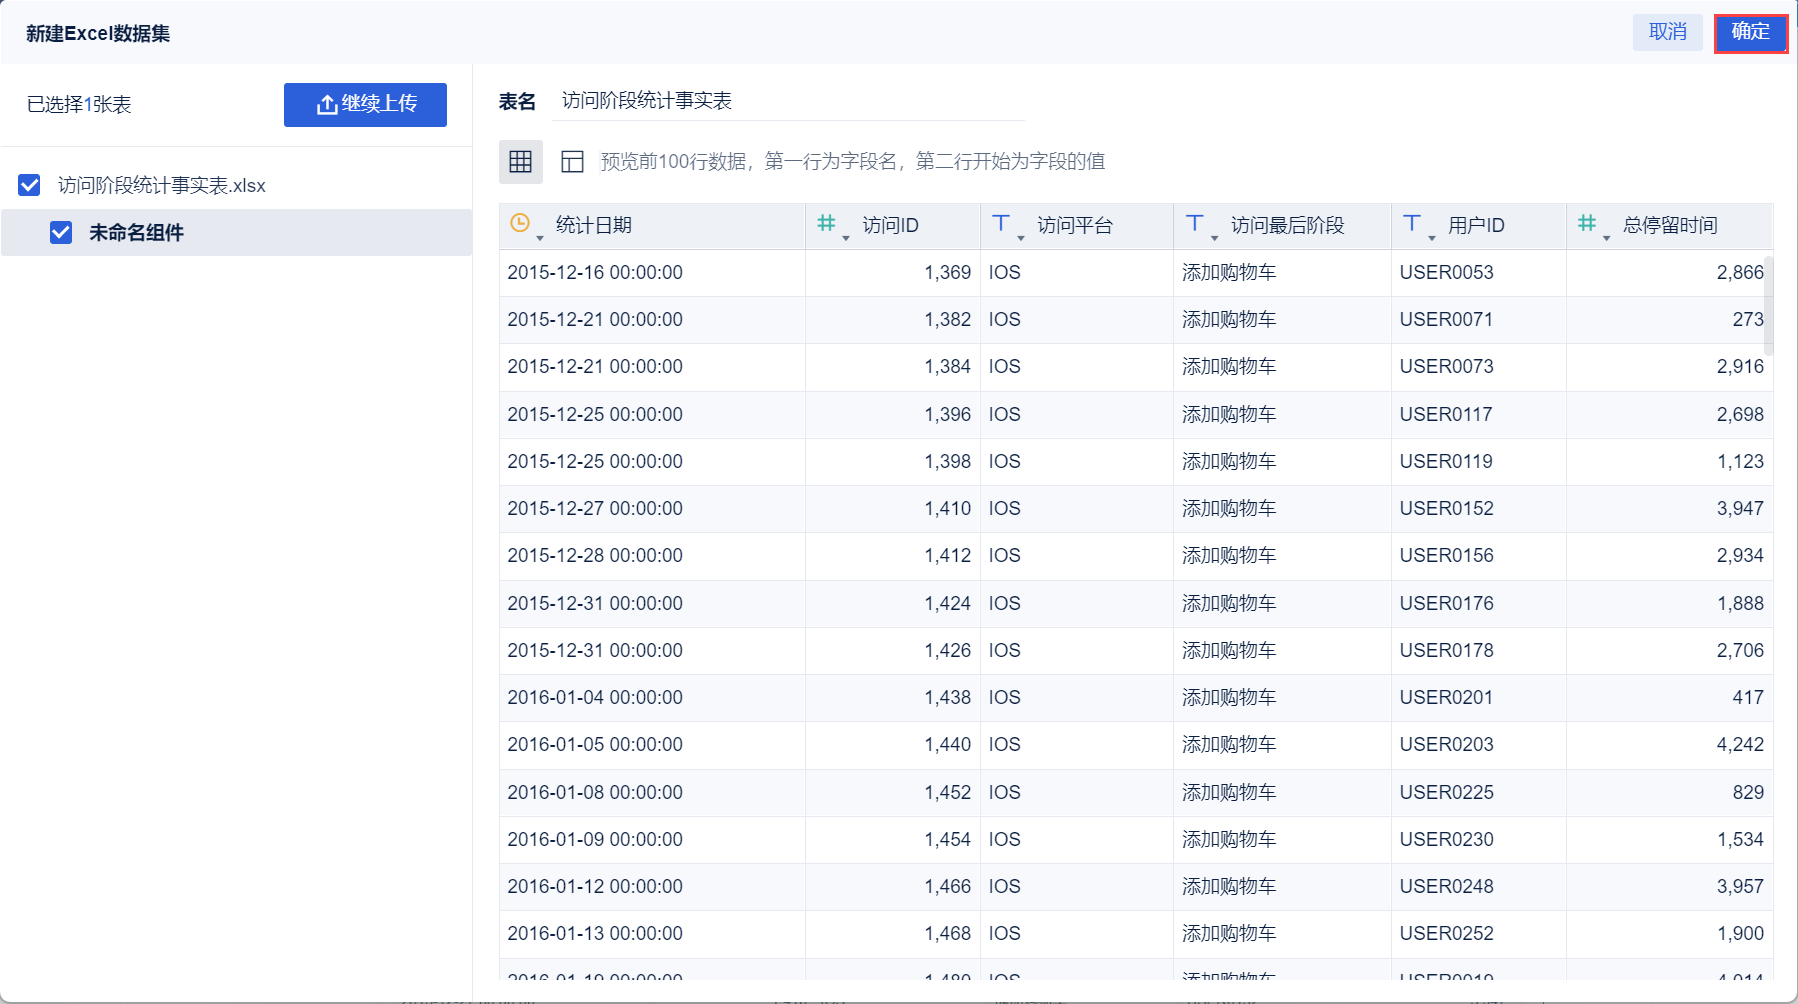Click the 总停留时间 column header
The height and width of the screenshot is (1004, 1798).
coord(1669,226)
